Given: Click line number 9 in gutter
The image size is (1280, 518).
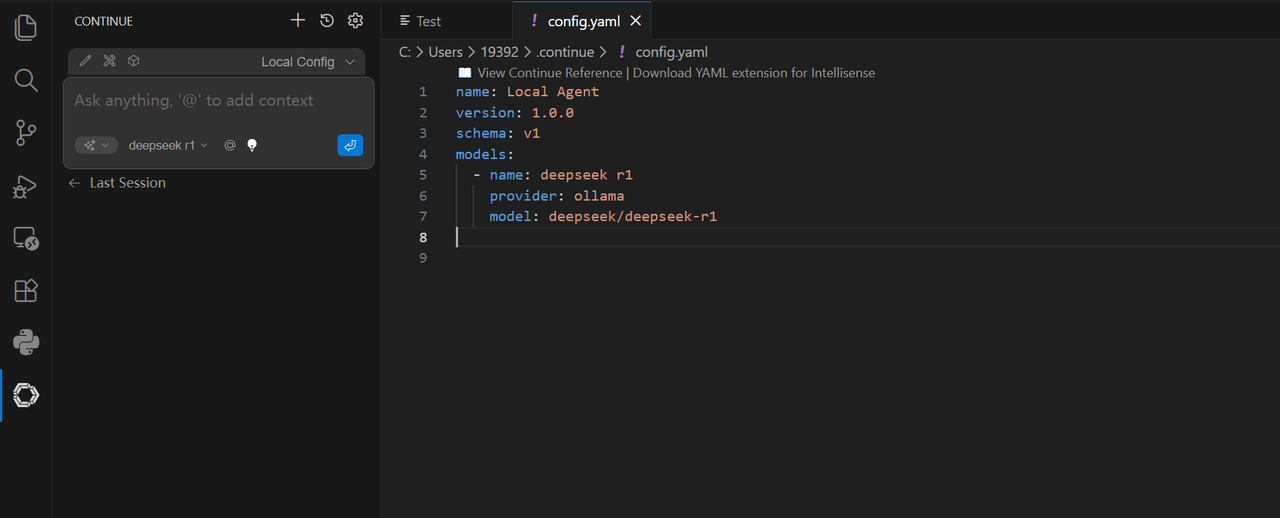Looking at the screenshot, I should click(423, 258).
